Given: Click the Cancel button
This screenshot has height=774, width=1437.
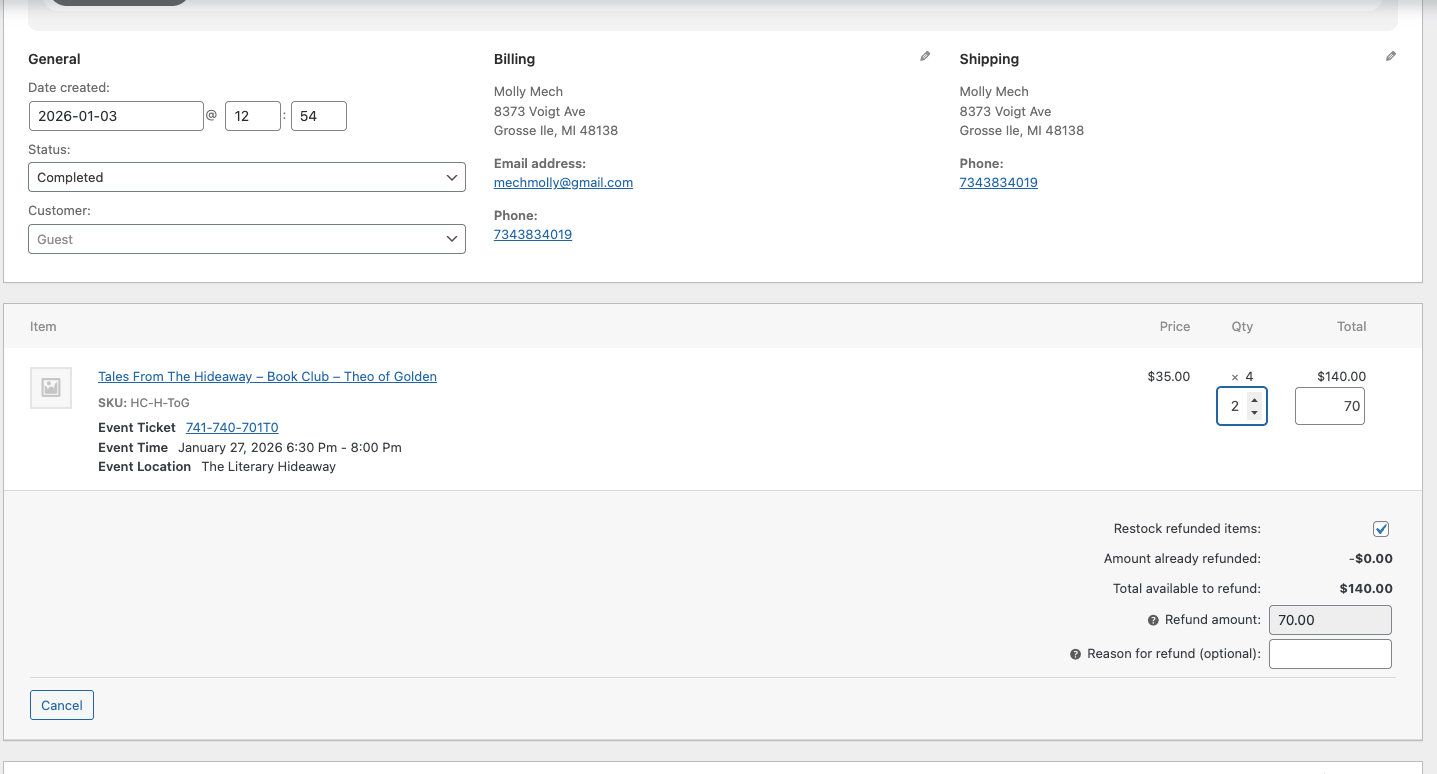Looking at the screenshot, I should pos(62,705).
